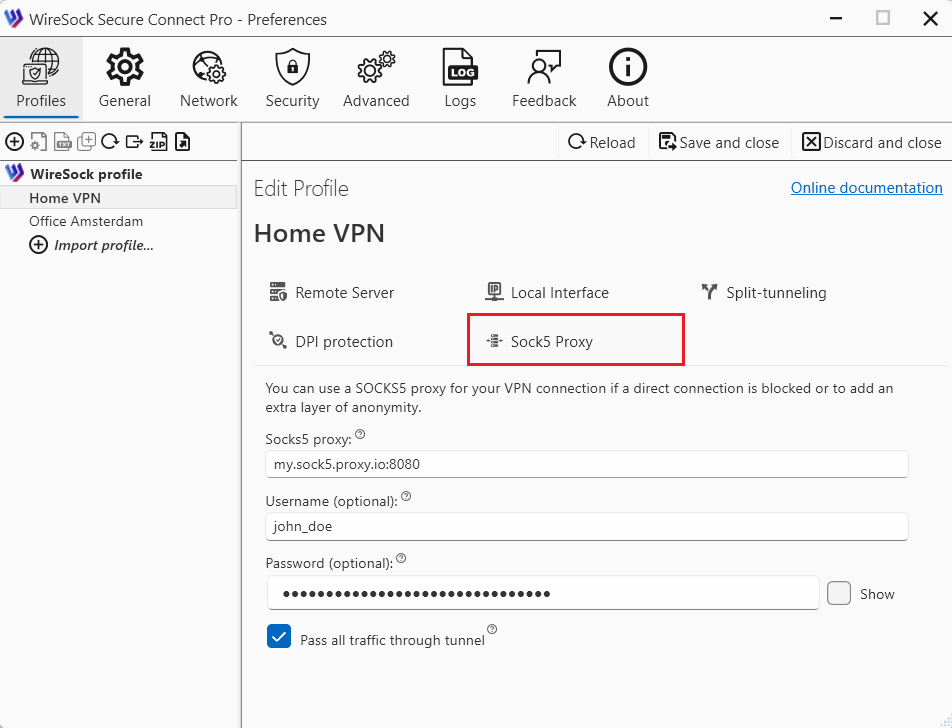Open the Online documentation link
952x728 pixels.
(x=866, y=188)
